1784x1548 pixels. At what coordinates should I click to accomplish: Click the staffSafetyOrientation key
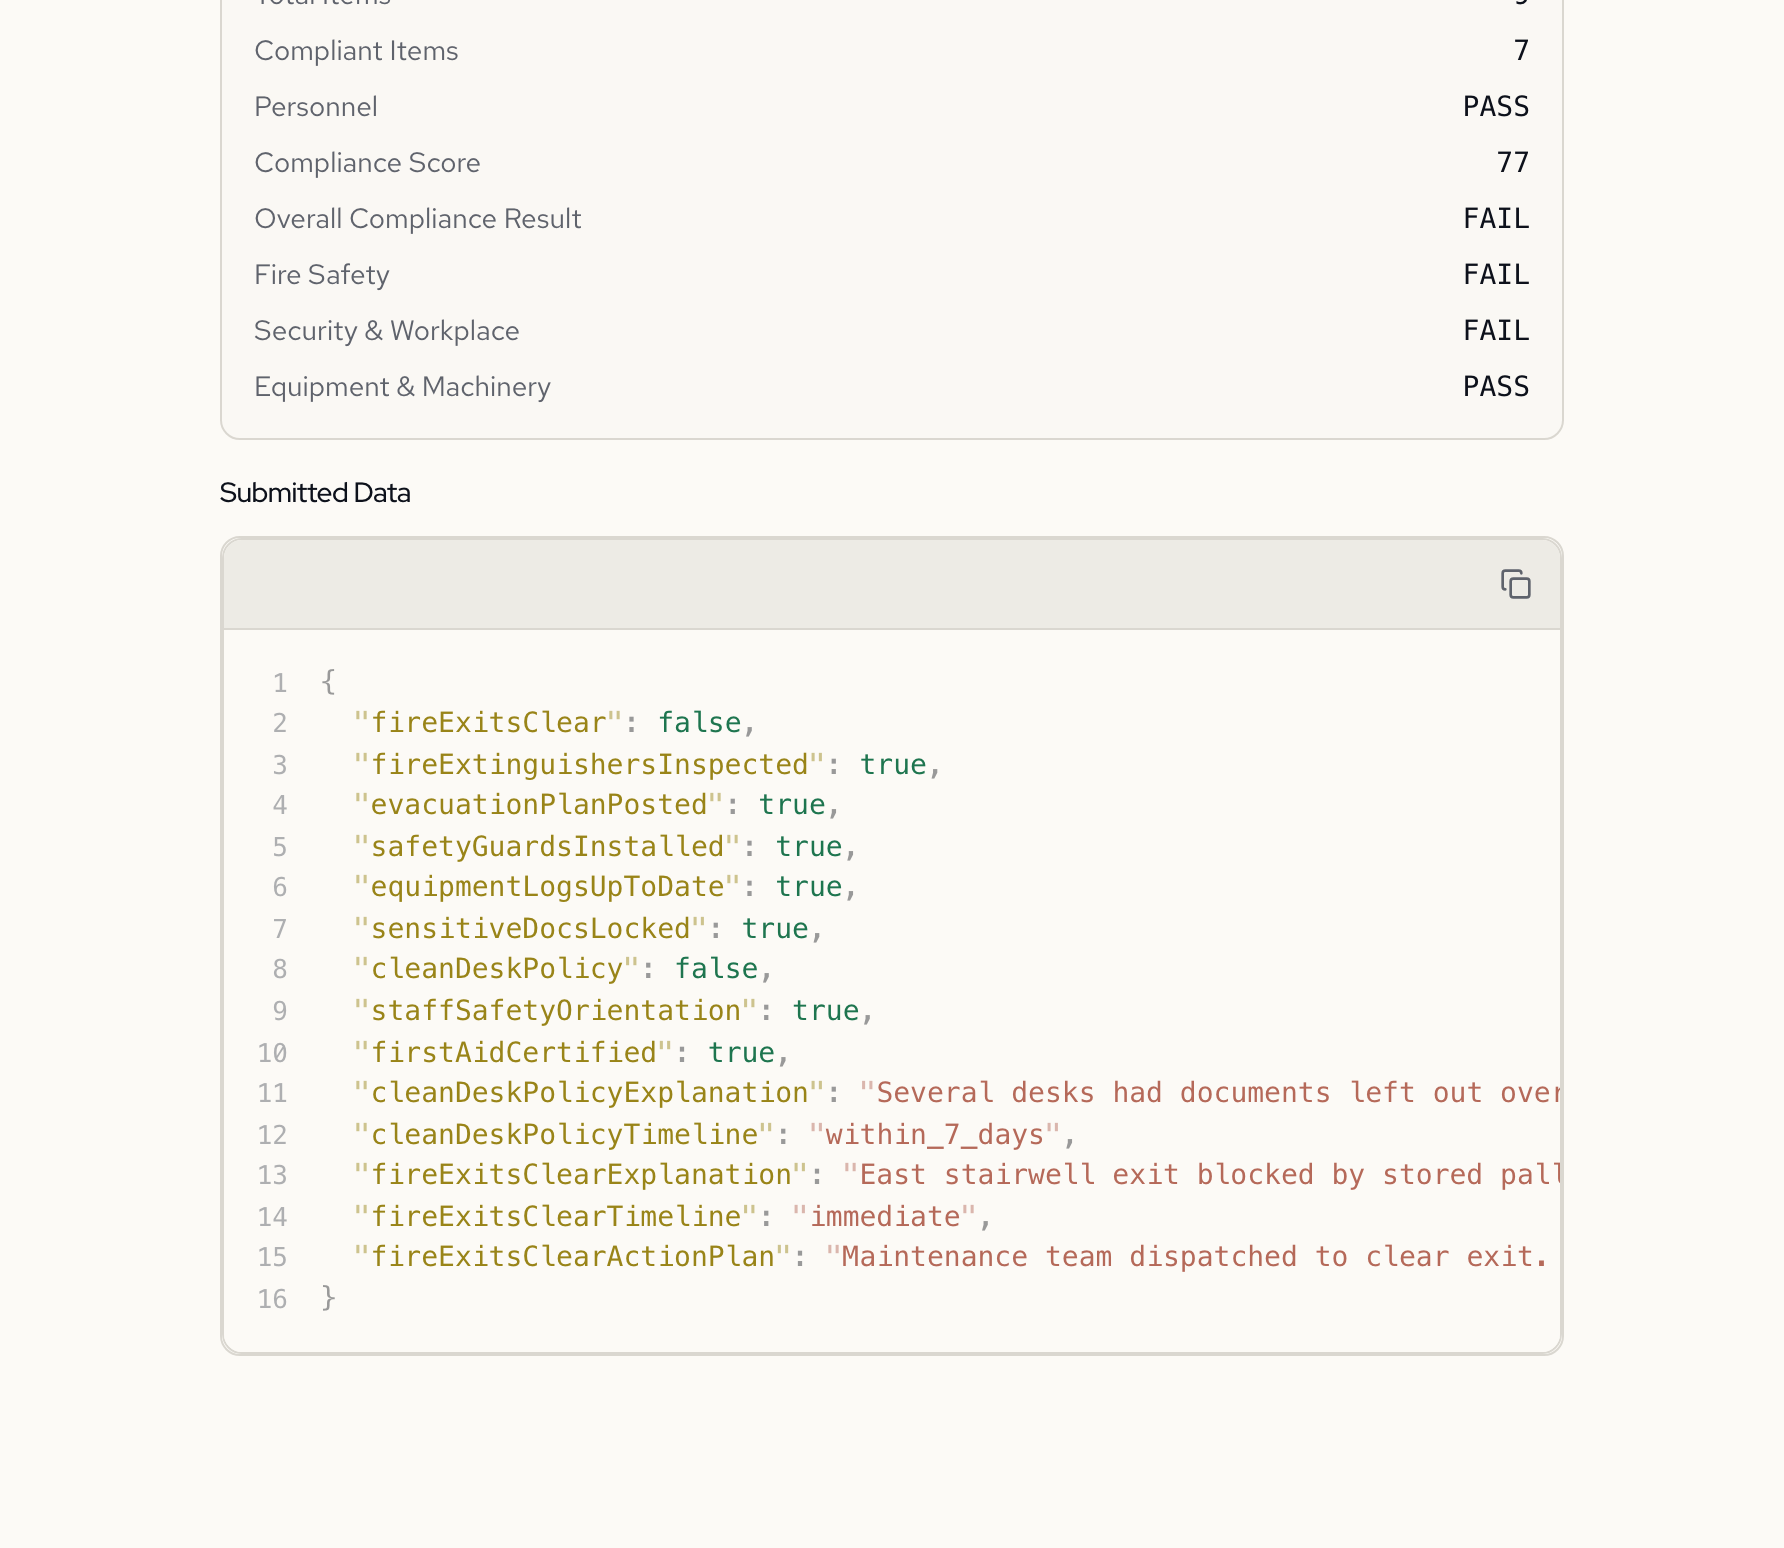(556, 1011)
